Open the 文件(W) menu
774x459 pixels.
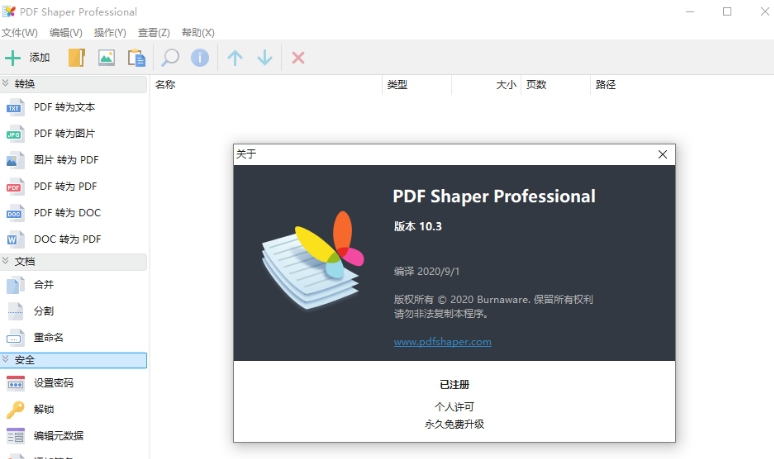(20, 33)
